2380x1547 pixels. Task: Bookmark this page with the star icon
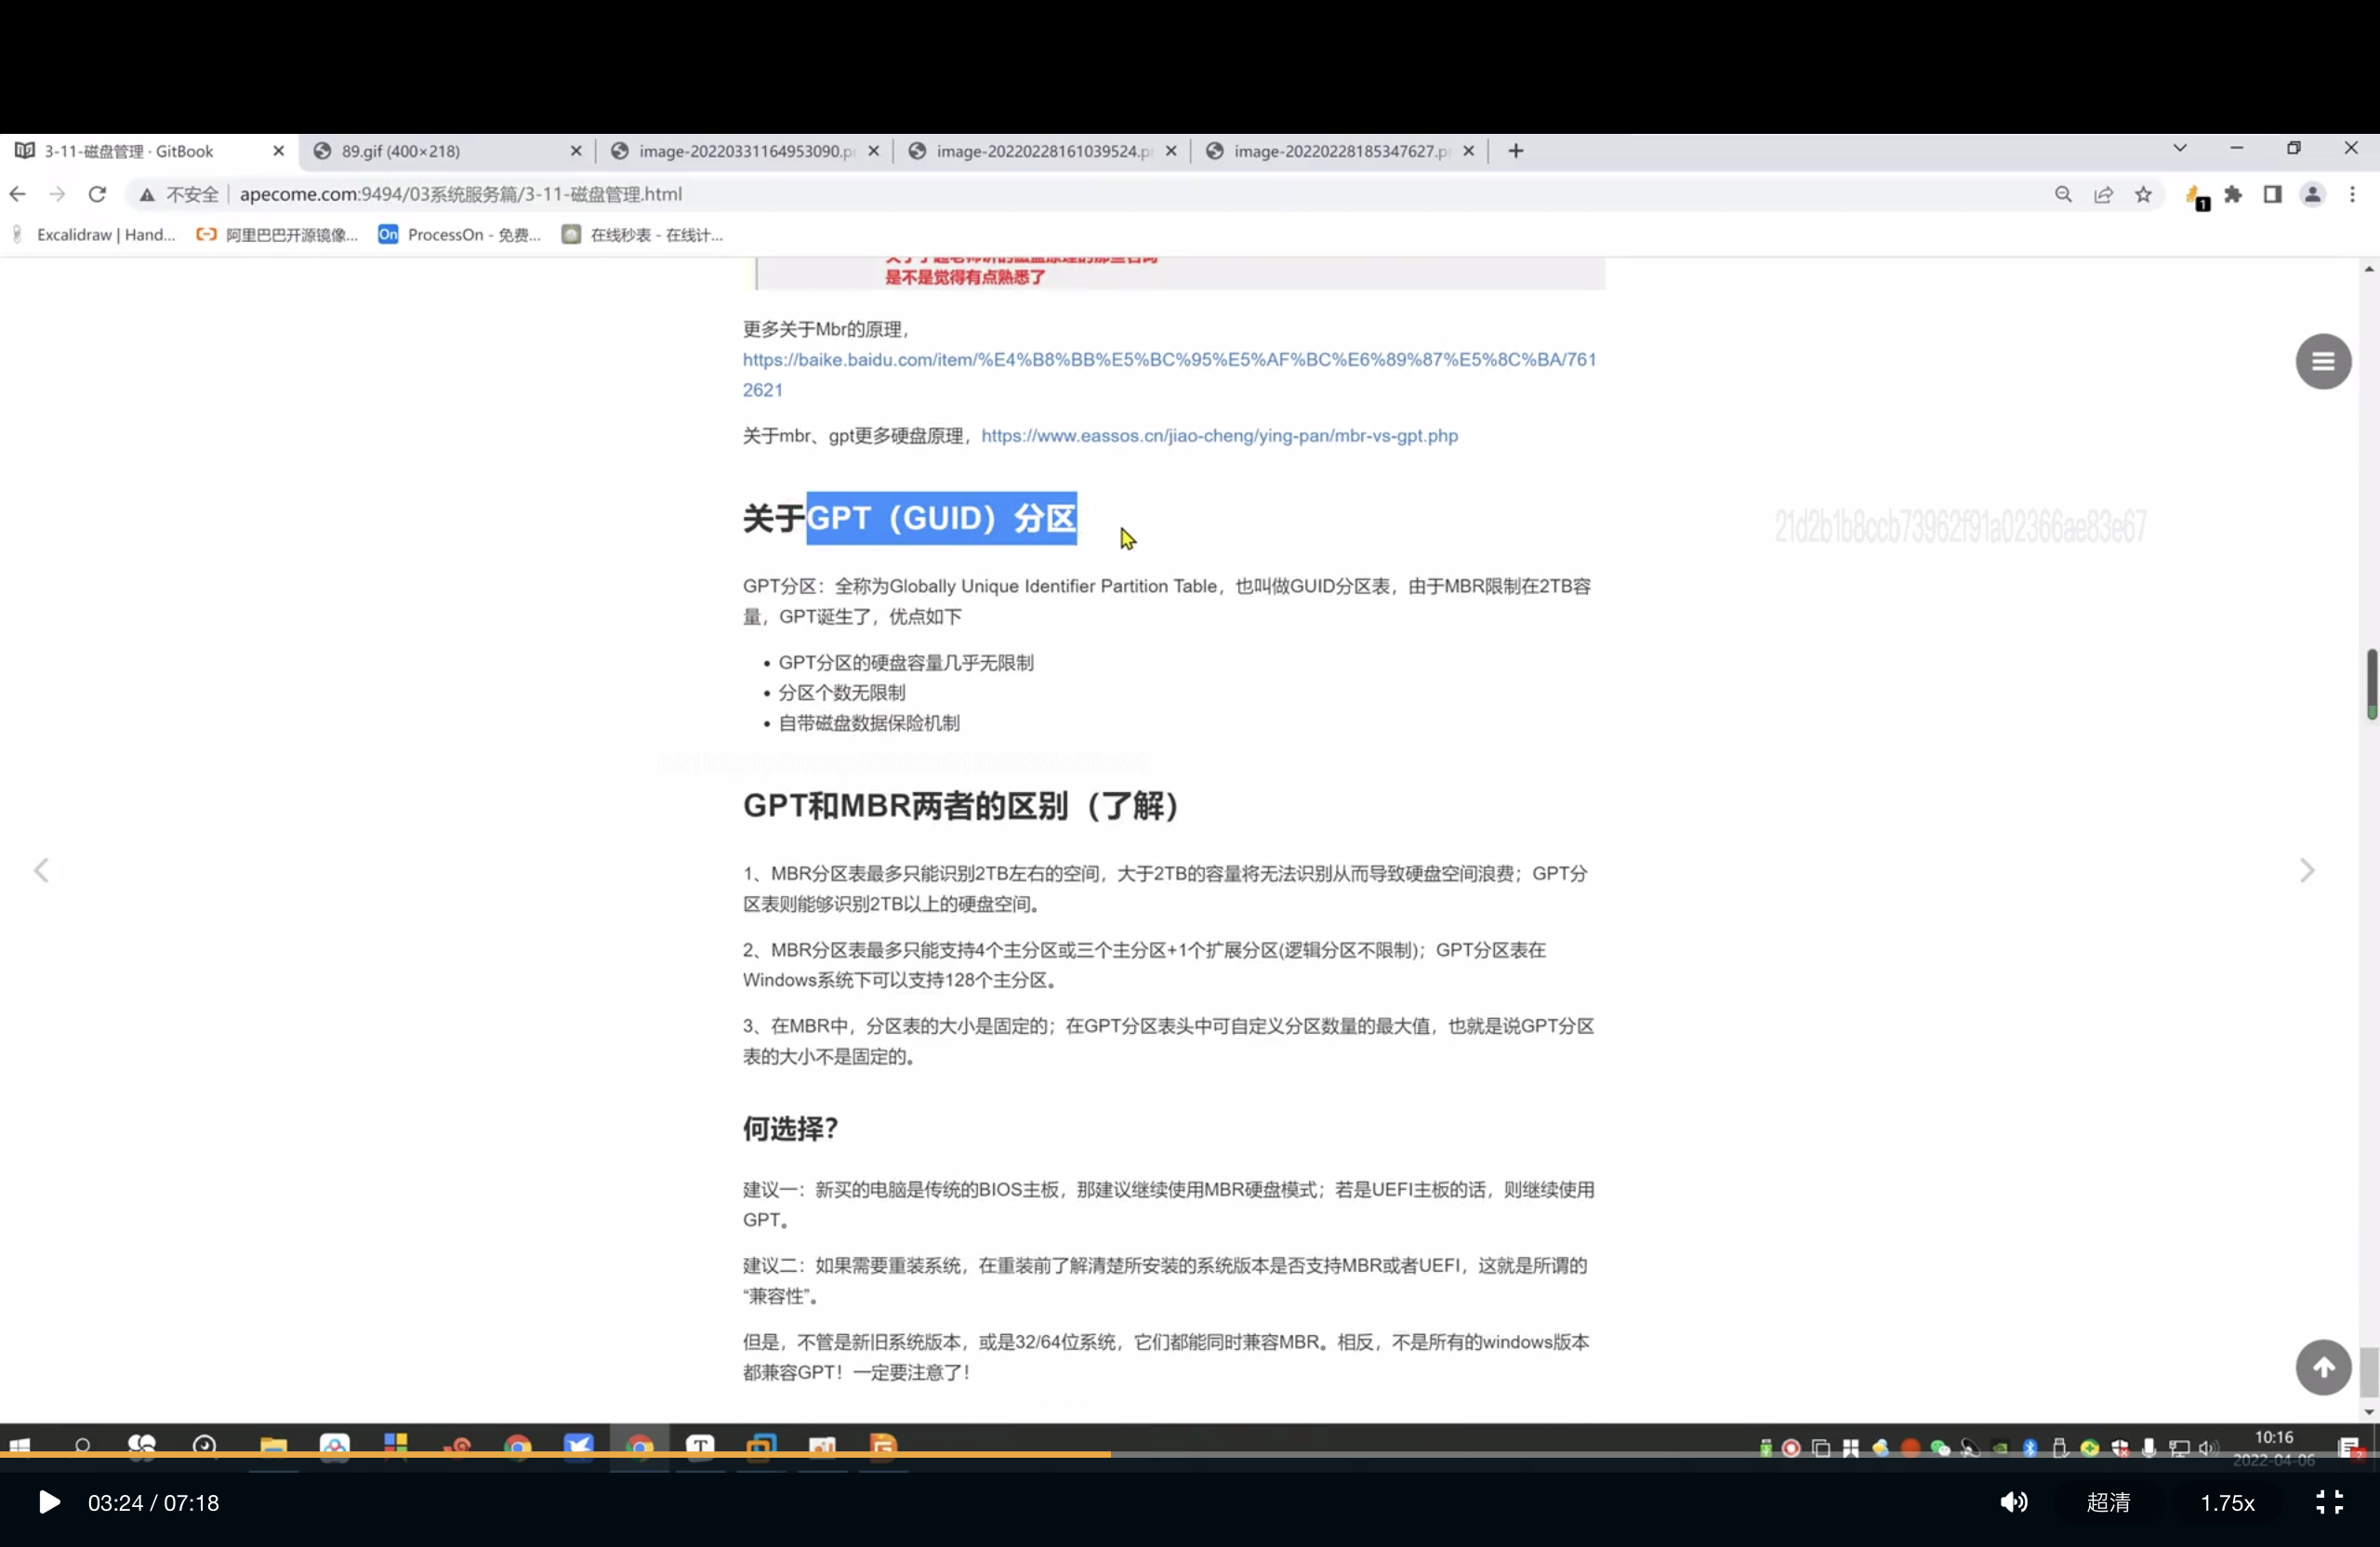(2143, 194)
